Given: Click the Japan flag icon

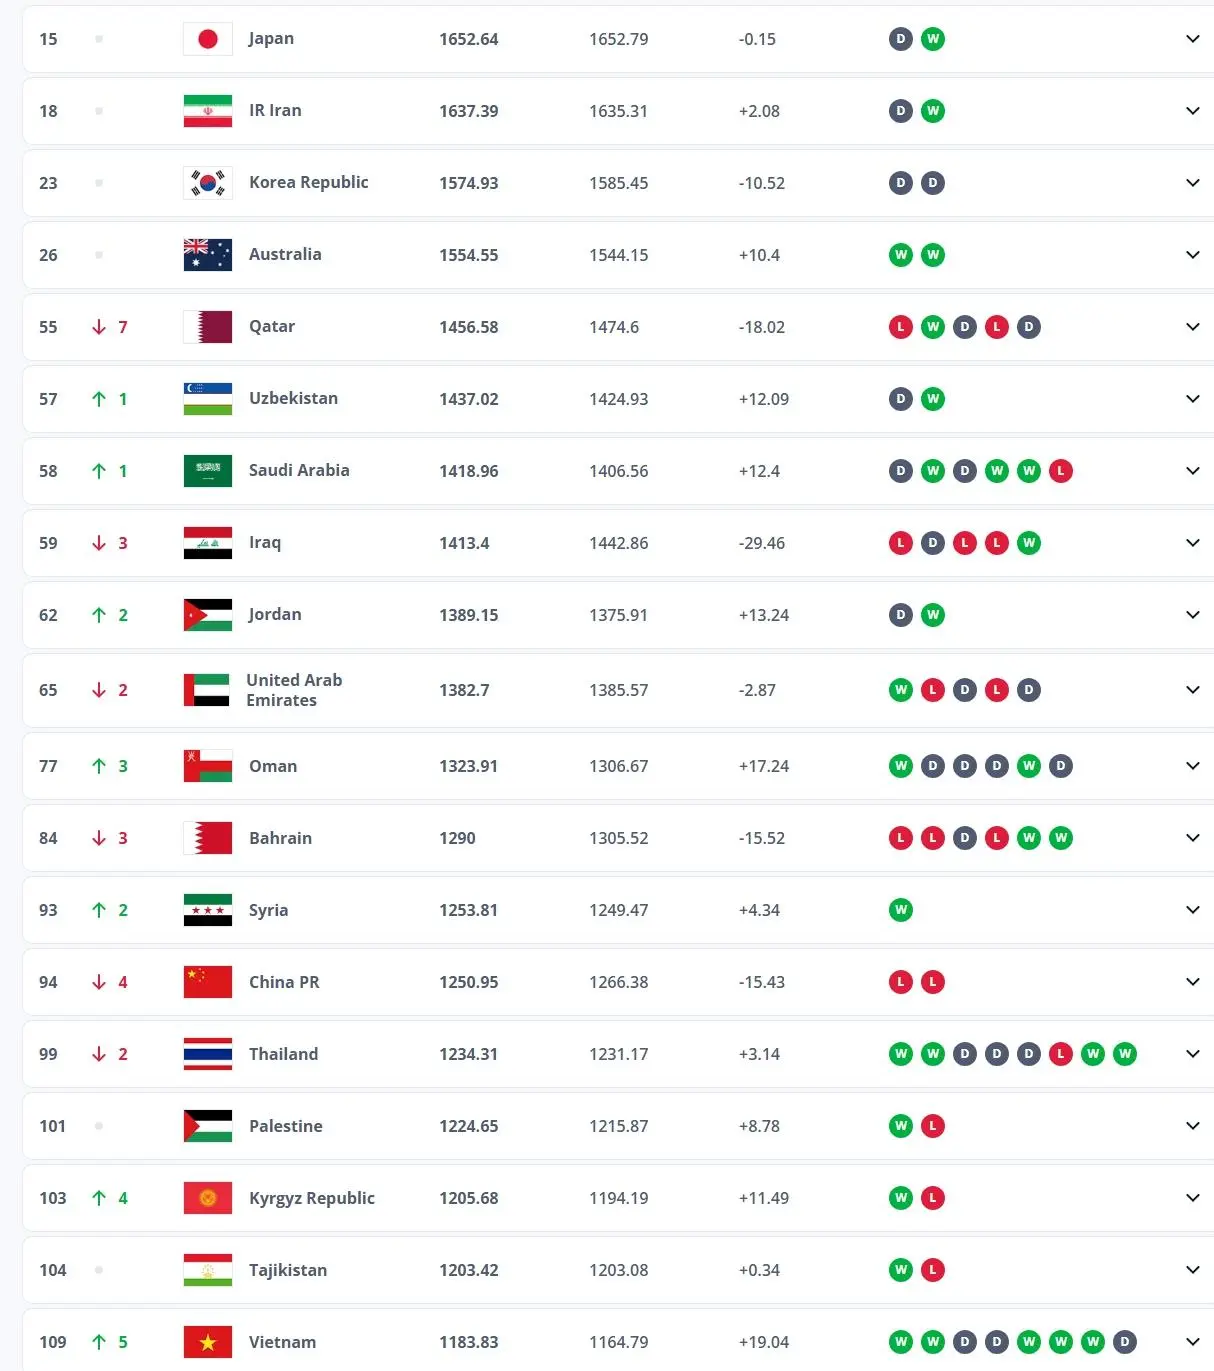Looking at the screenshot, I should pos(208,39).
